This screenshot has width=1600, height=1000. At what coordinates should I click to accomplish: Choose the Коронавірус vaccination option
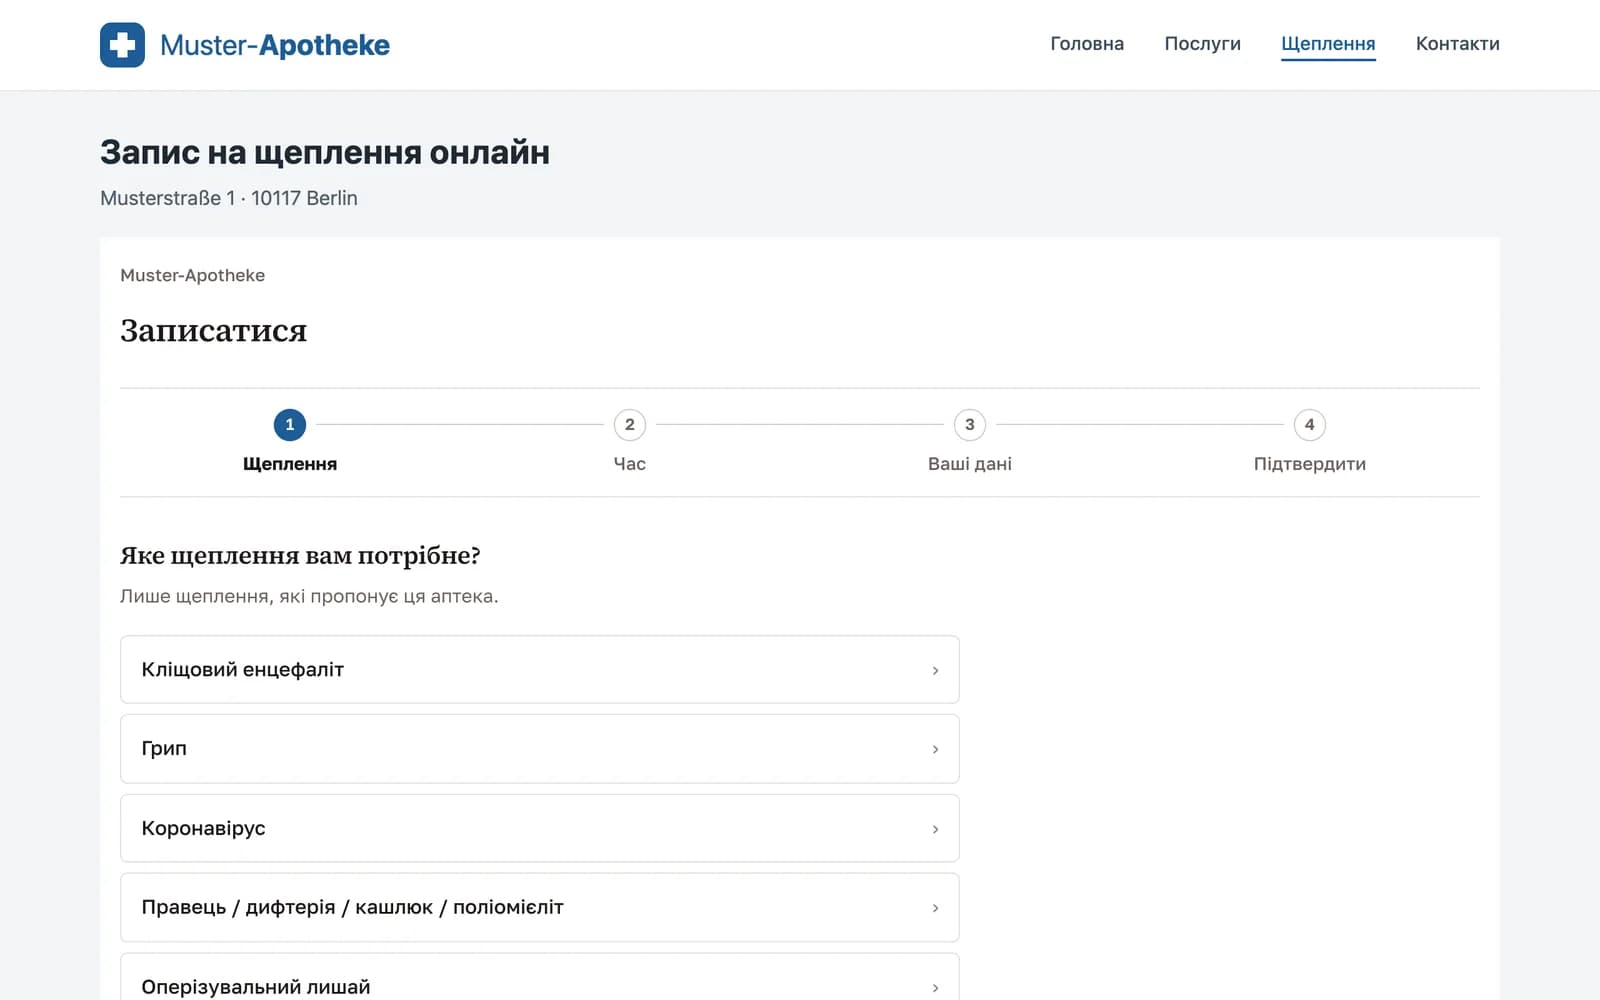tap(540, 828)
